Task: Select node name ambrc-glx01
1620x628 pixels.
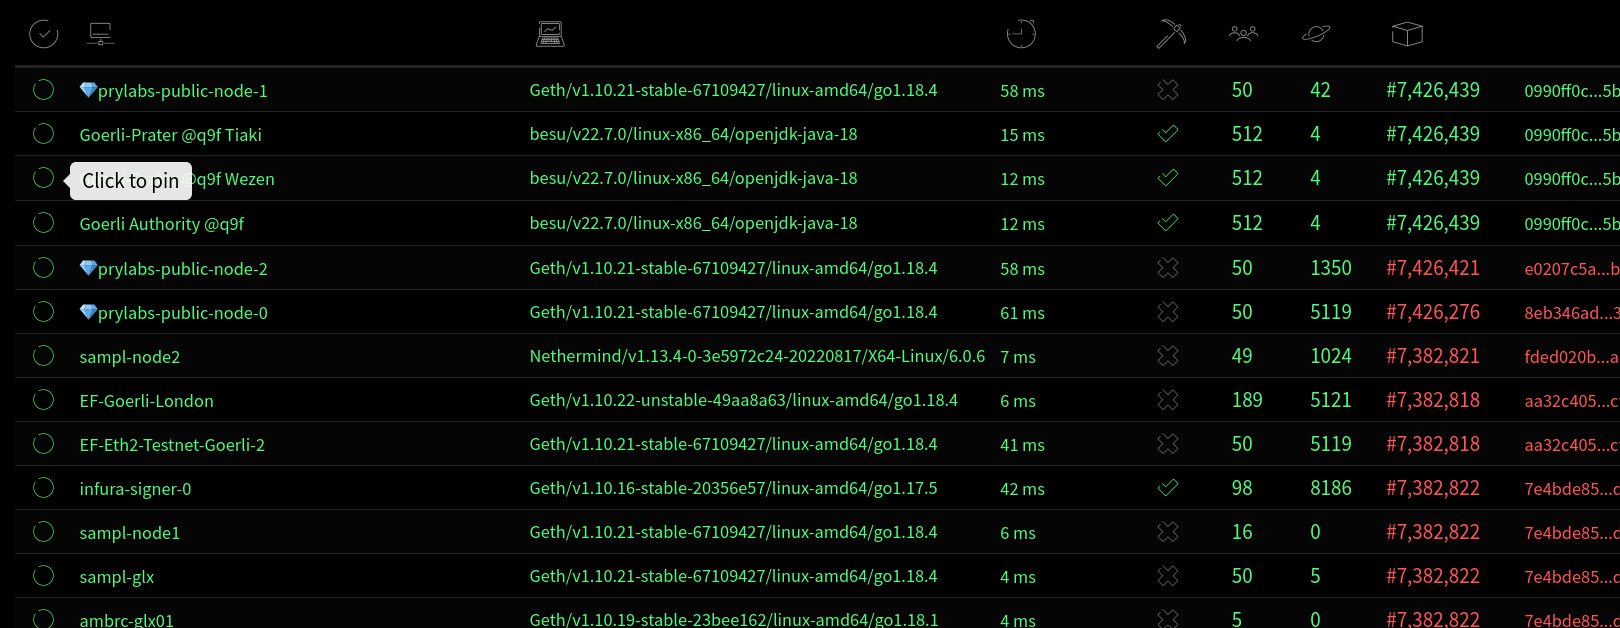Action: (127, 620)
